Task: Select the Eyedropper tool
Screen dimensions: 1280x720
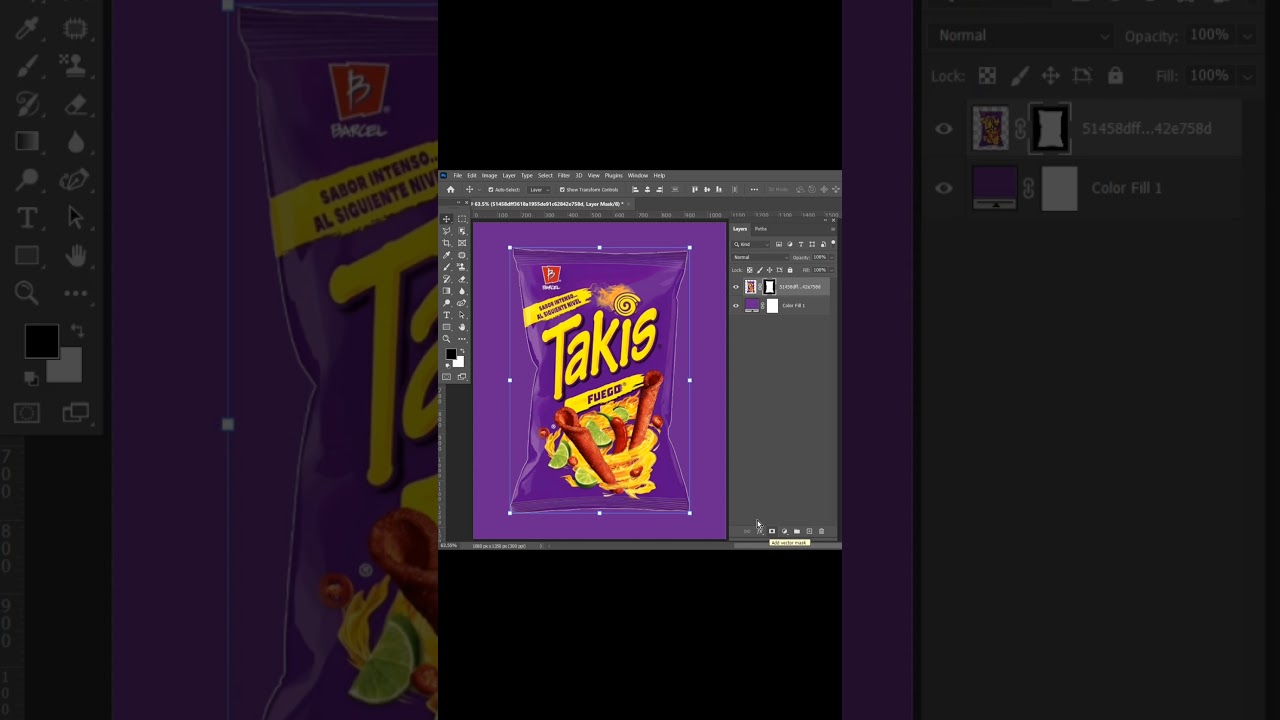Action: [x=446, y=255]
